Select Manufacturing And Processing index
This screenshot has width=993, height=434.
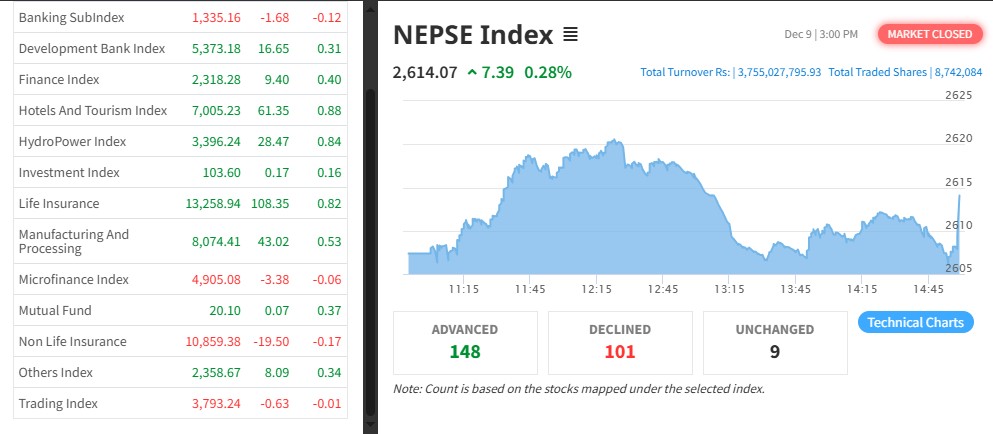tap(74, 241)
